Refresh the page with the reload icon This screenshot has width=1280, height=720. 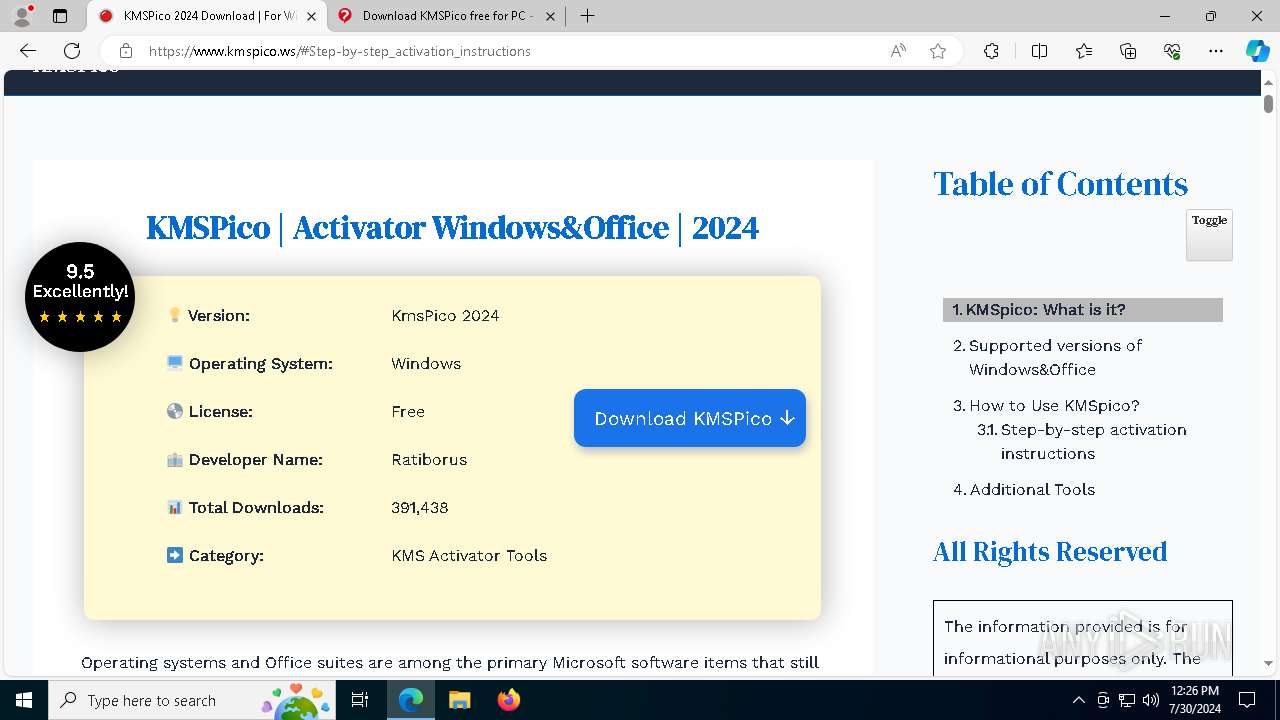coord(72,51)
